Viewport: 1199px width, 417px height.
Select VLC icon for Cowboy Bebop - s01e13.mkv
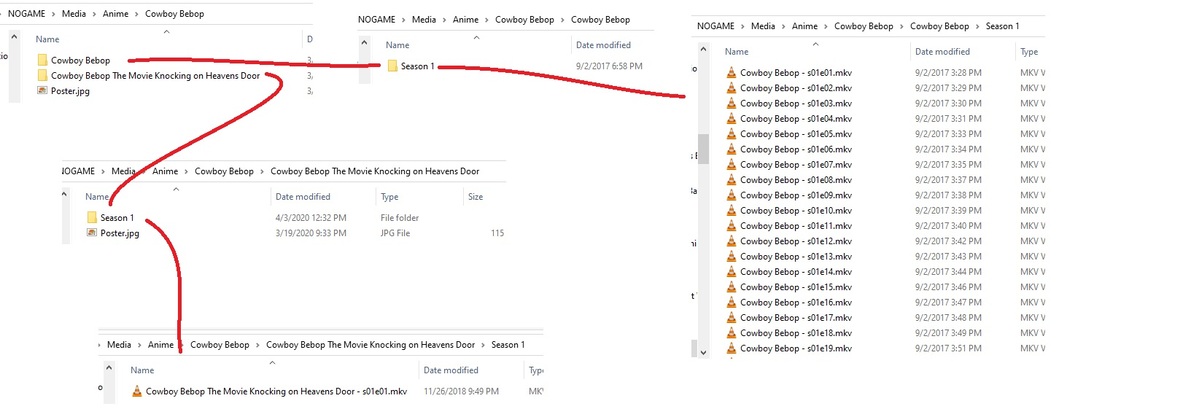(x=732, y=256)
